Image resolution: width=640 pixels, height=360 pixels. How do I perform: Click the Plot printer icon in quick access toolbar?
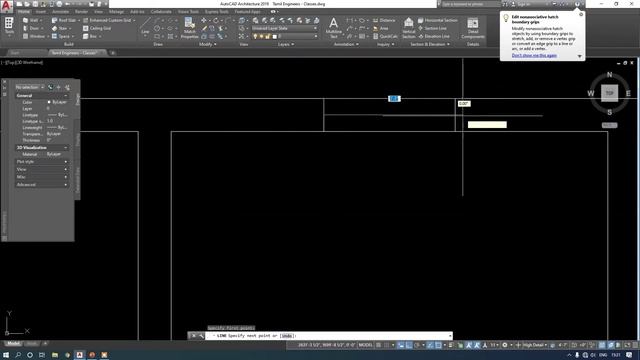(x=60, y=4)
